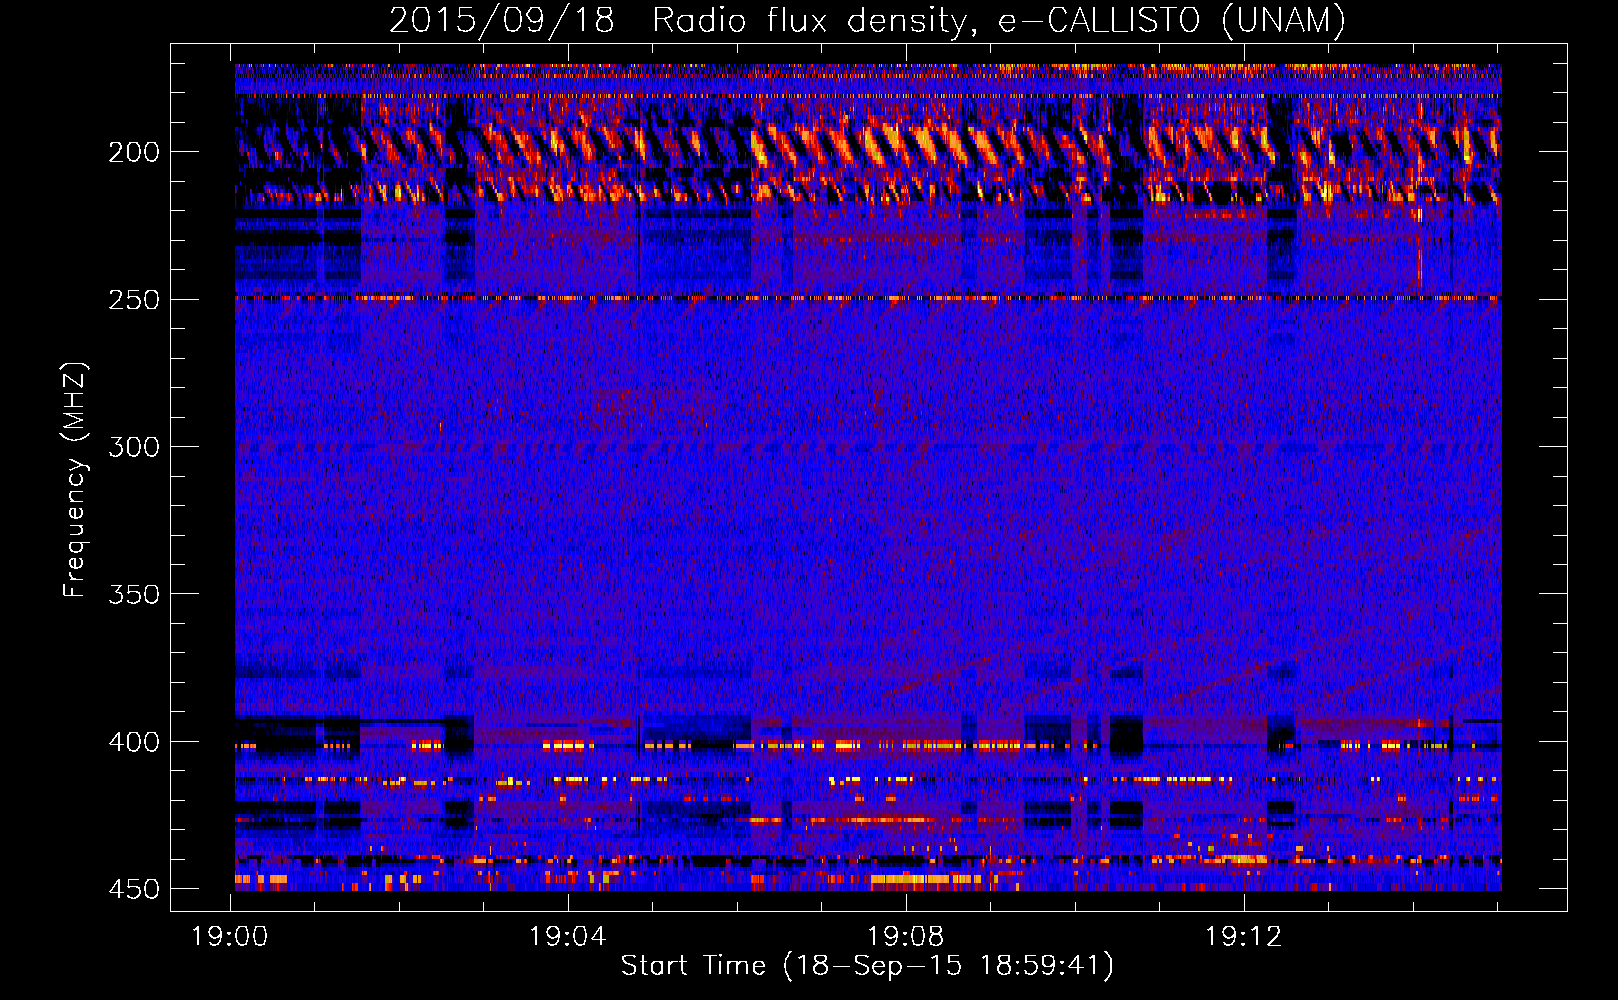The height and width of the screenshot is (1000, 1618).
Task: Click the 19:04 time tick label
Action: pyautogui.click(x=568, y=937)
